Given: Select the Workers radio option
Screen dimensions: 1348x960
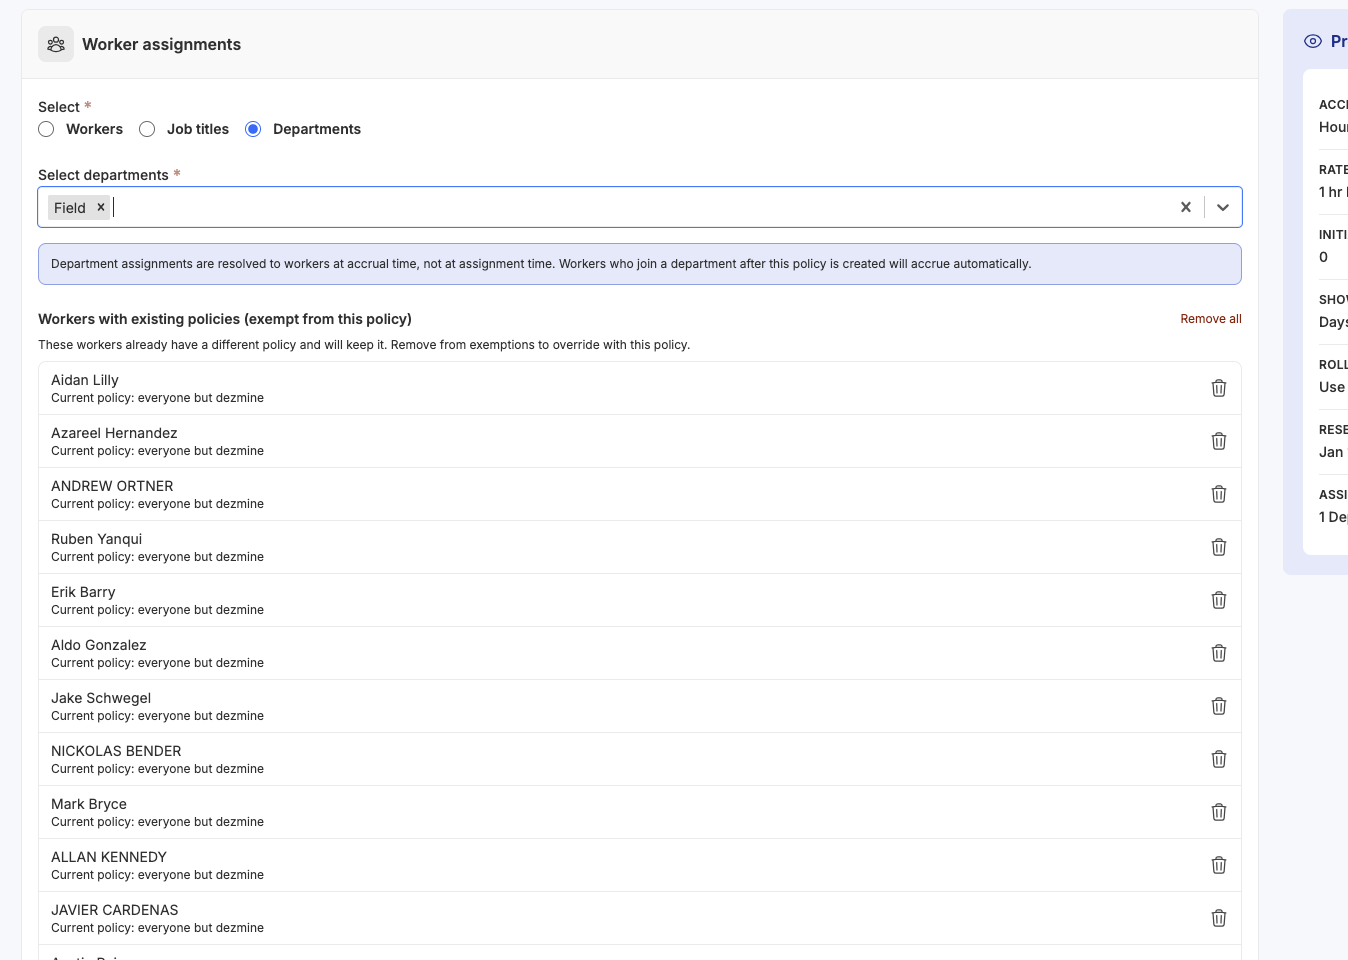Looking at the screenshot, I should point(46,129).
